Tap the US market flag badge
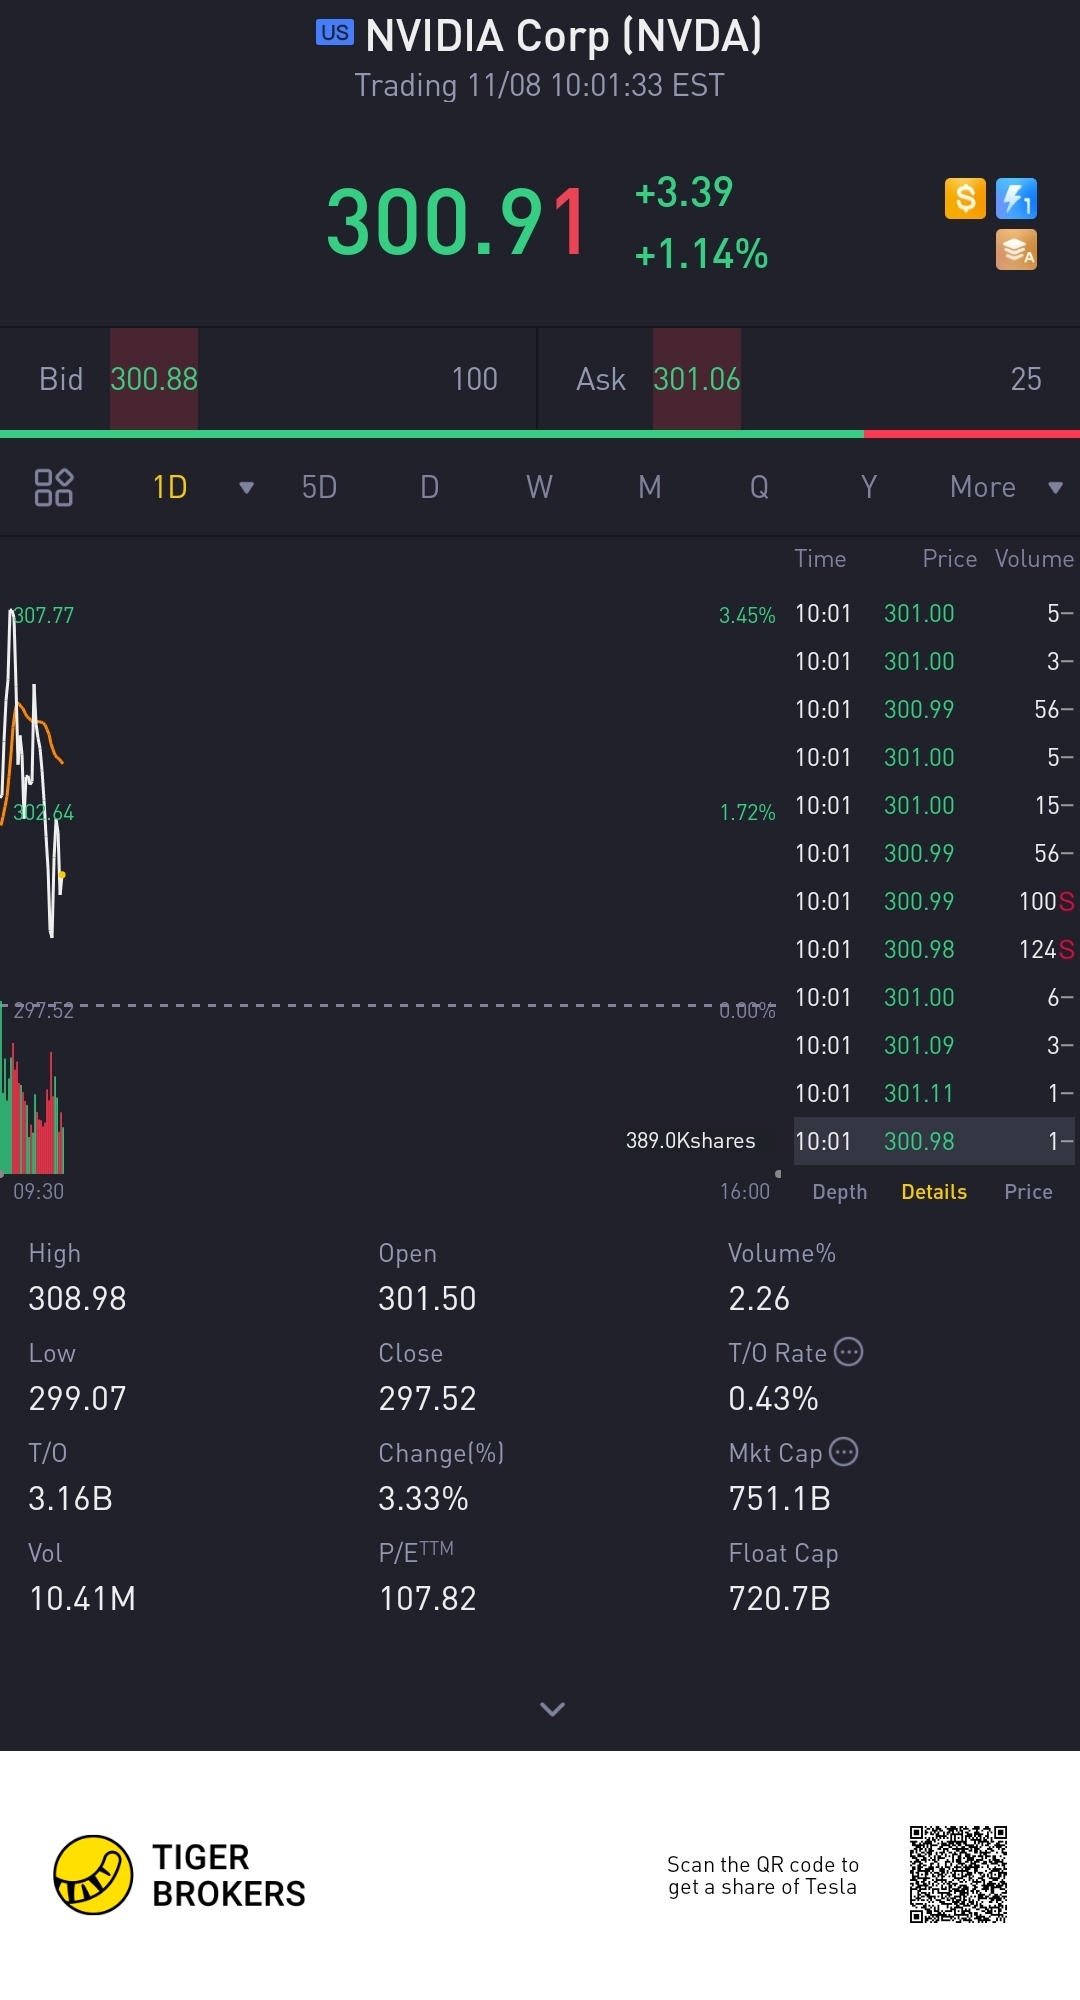Image resolution: width=1080 pixels, height=2000 pixels. 335,32
